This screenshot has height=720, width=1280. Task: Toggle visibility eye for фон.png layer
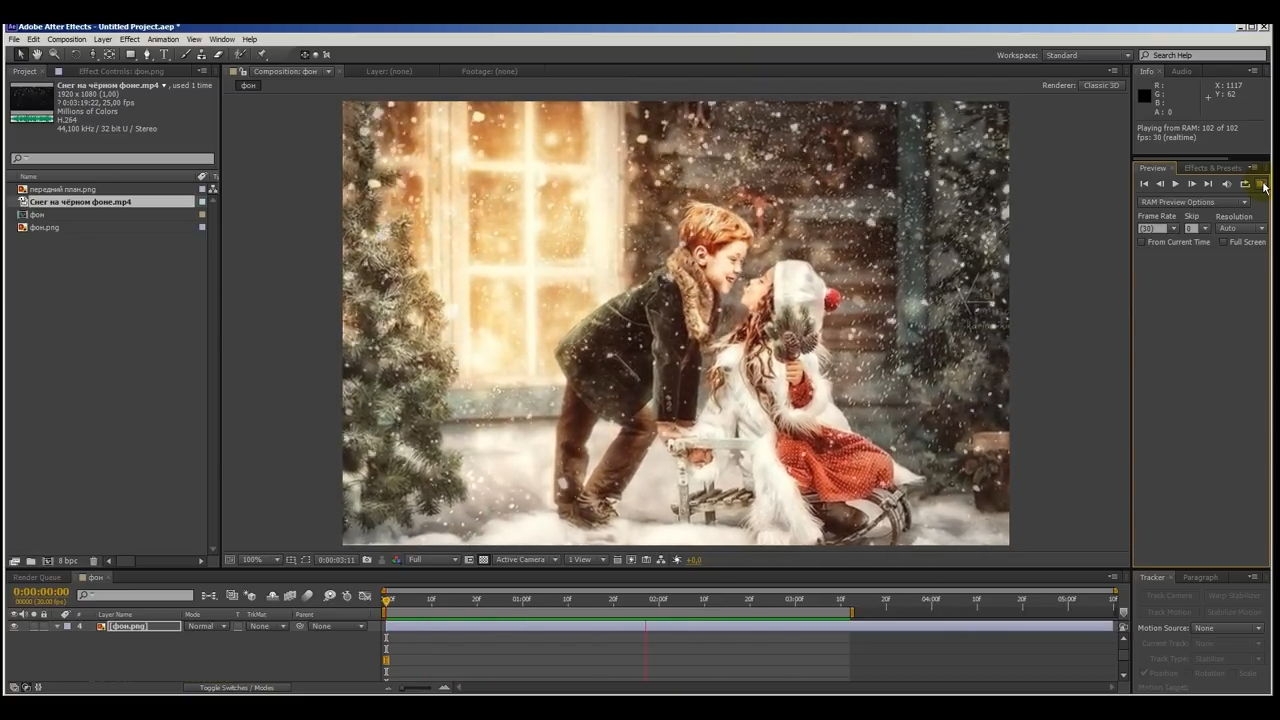tap(14, 627)
